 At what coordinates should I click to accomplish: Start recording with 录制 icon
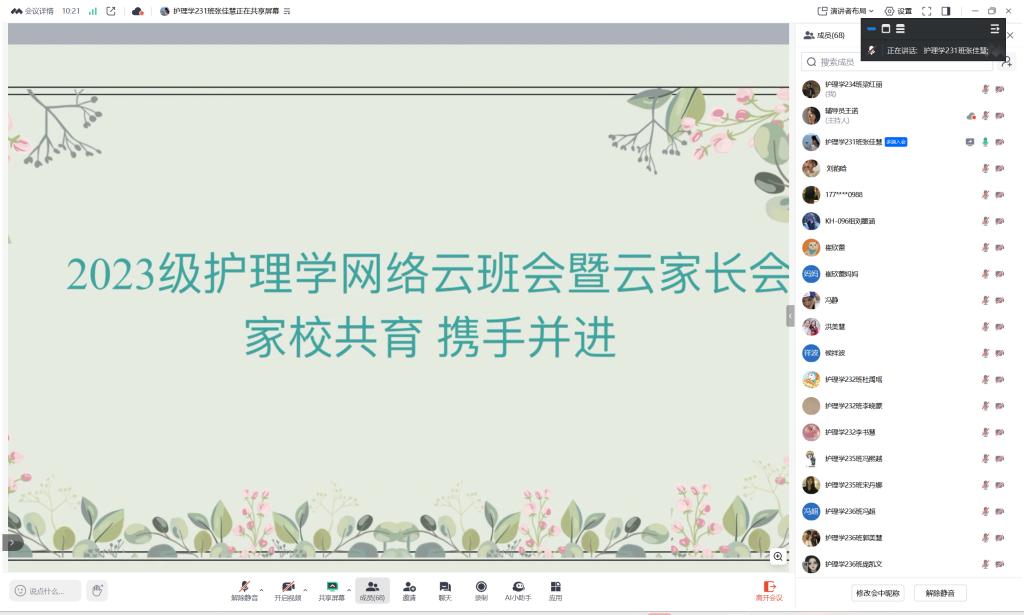481,590
